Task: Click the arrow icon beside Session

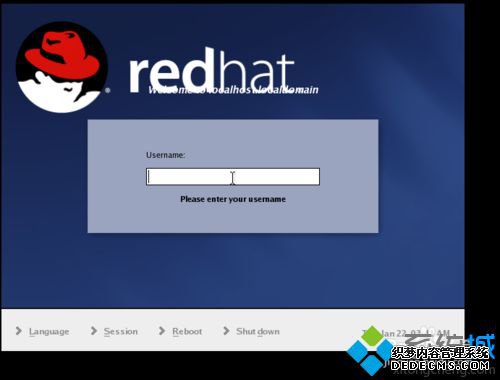Action: (x=94, y=331)
